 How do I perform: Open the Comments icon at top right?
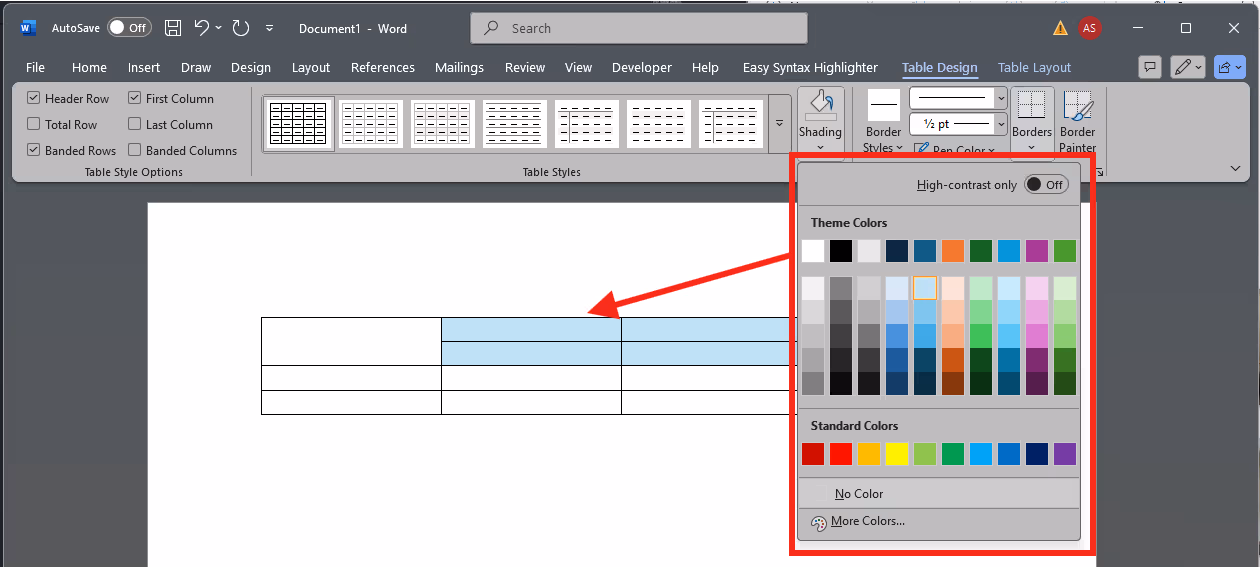tap(1150, 67)
